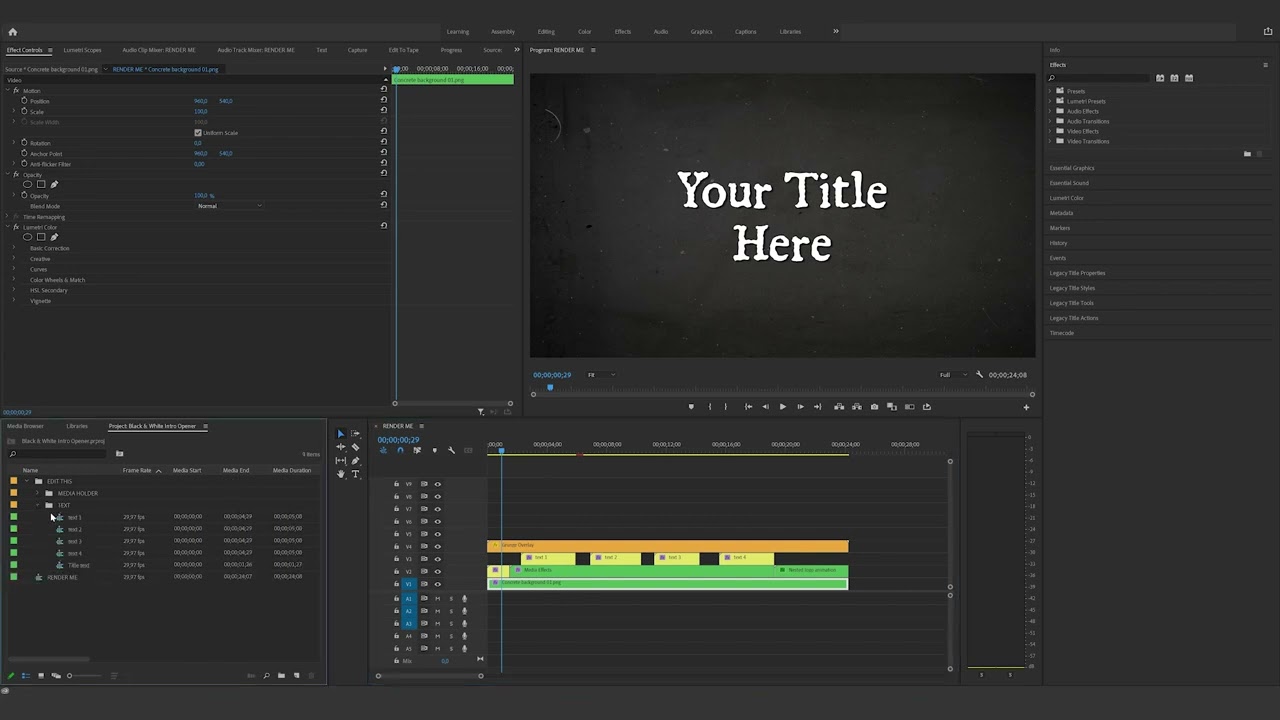Click Add Marker in timeline header
This screenshot has height=720, width=1280.
coord(434,451)
